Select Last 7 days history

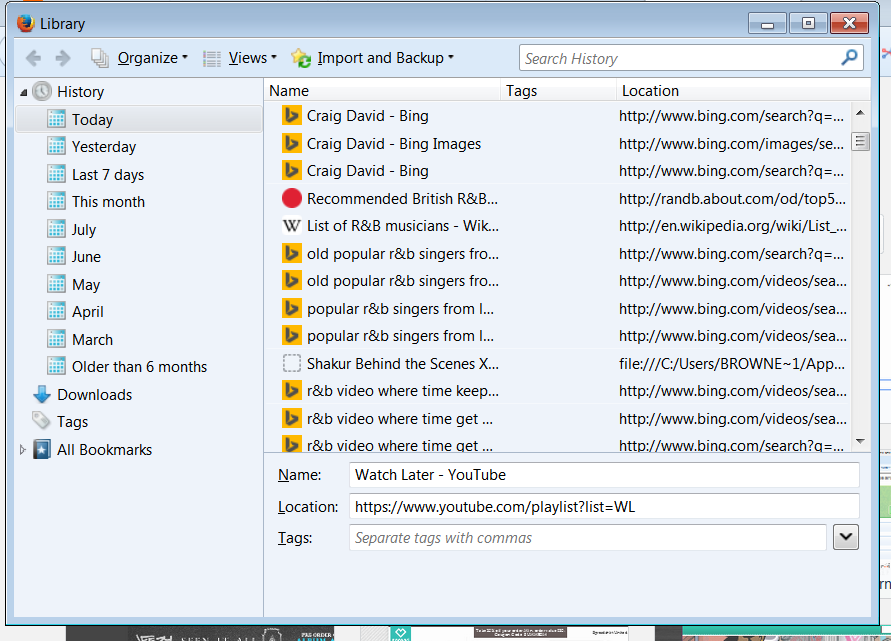click(x=108, y=175)
